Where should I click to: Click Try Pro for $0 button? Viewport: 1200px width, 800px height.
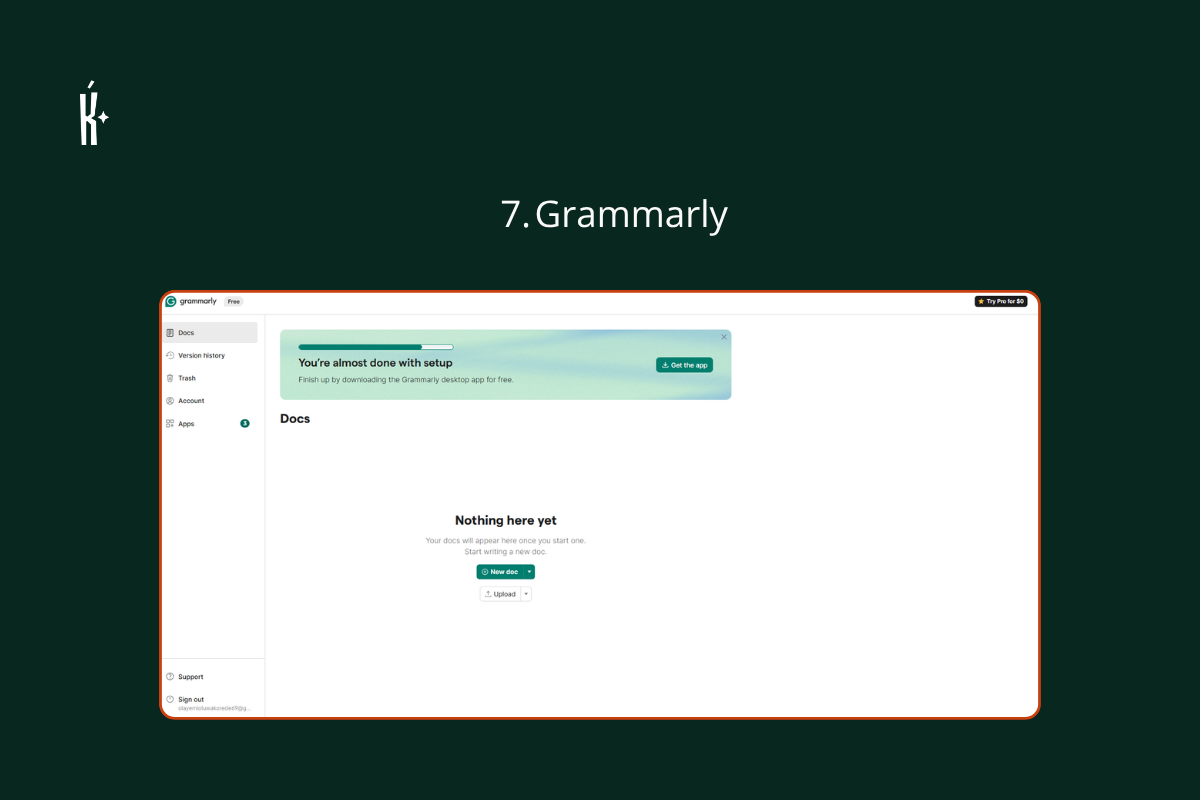pos(1001,301)
